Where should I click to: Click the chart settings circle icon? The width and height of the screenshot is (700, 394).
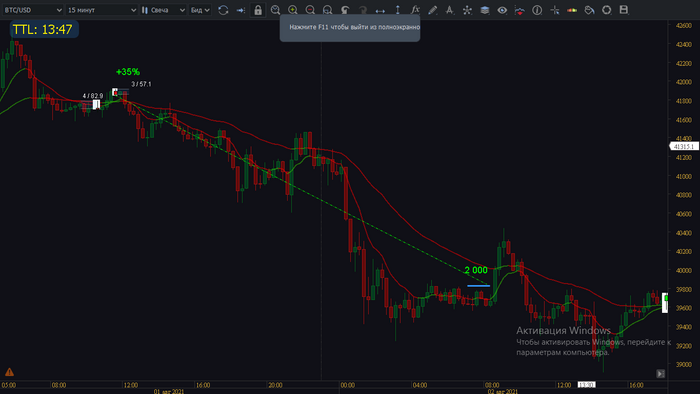(607, 10)
